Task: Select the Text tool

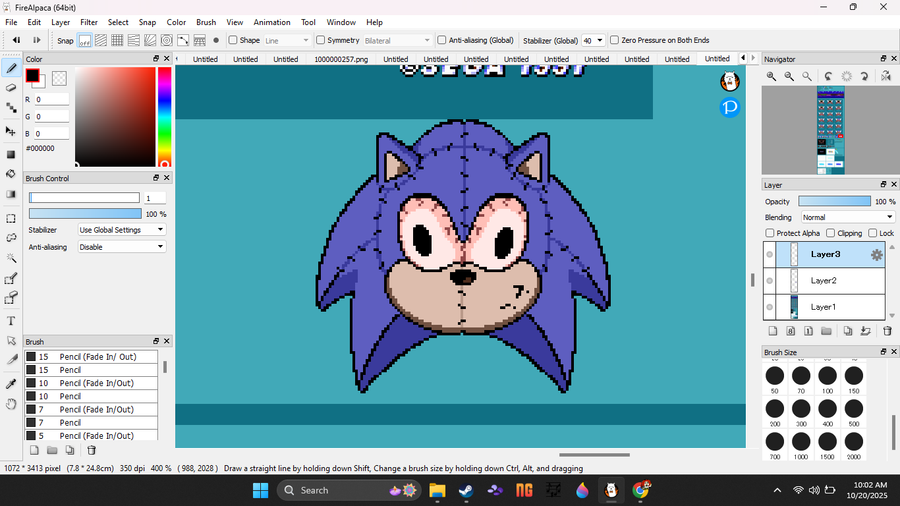Action: tap(11, 321)
